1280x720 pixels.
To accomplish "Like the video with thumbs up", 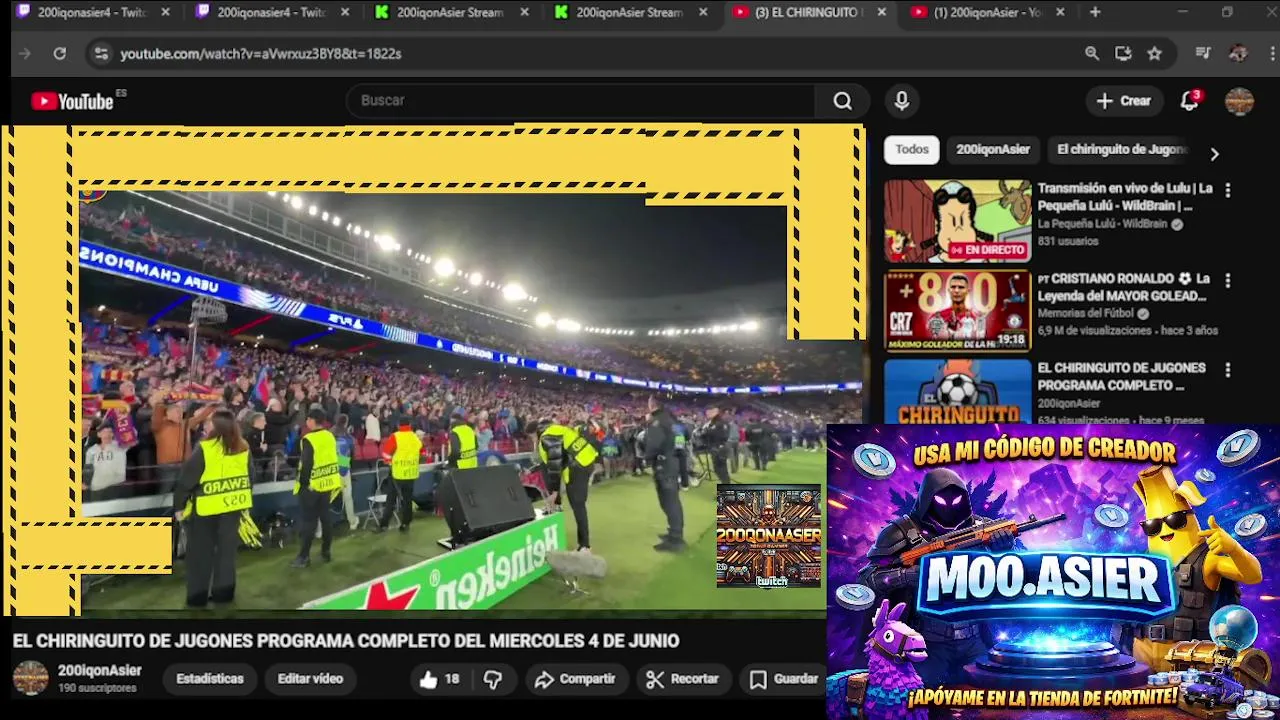I will point(440,679).
